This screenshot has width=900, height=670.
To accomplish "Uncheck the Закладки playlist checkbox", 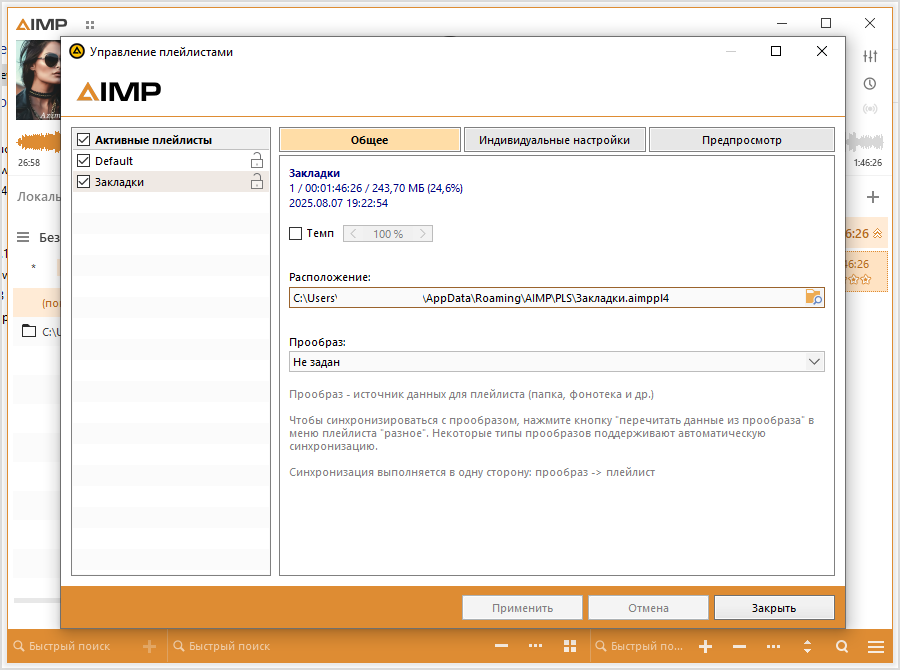I will tap(83, 181).
